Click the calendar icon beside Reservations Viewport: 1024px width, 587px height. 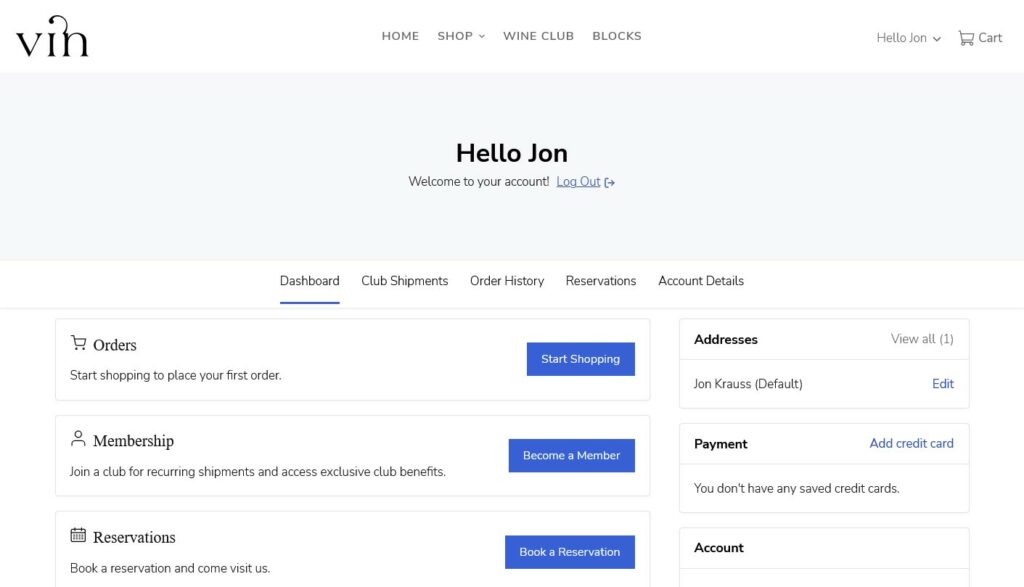point(78,536)
